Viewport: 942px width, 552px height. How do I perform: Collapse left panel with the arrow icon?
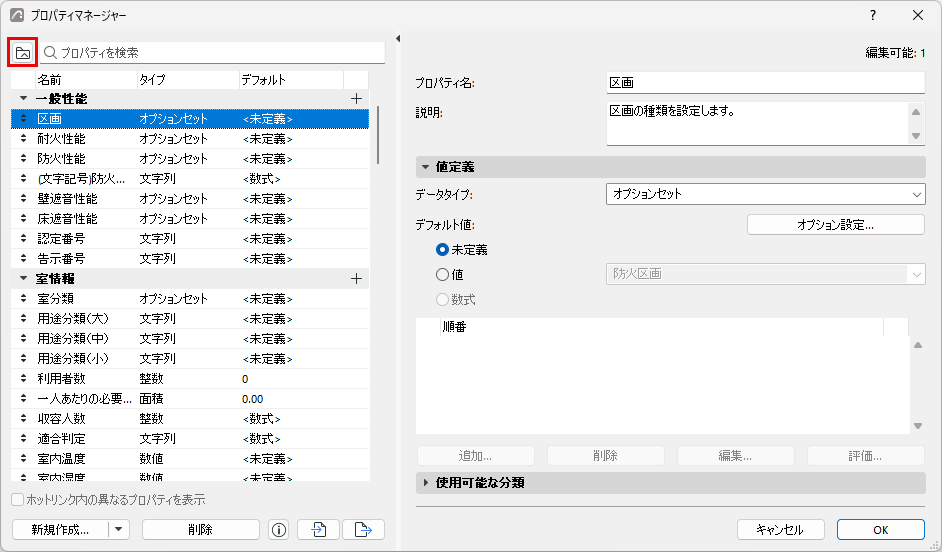click(398, 38)
